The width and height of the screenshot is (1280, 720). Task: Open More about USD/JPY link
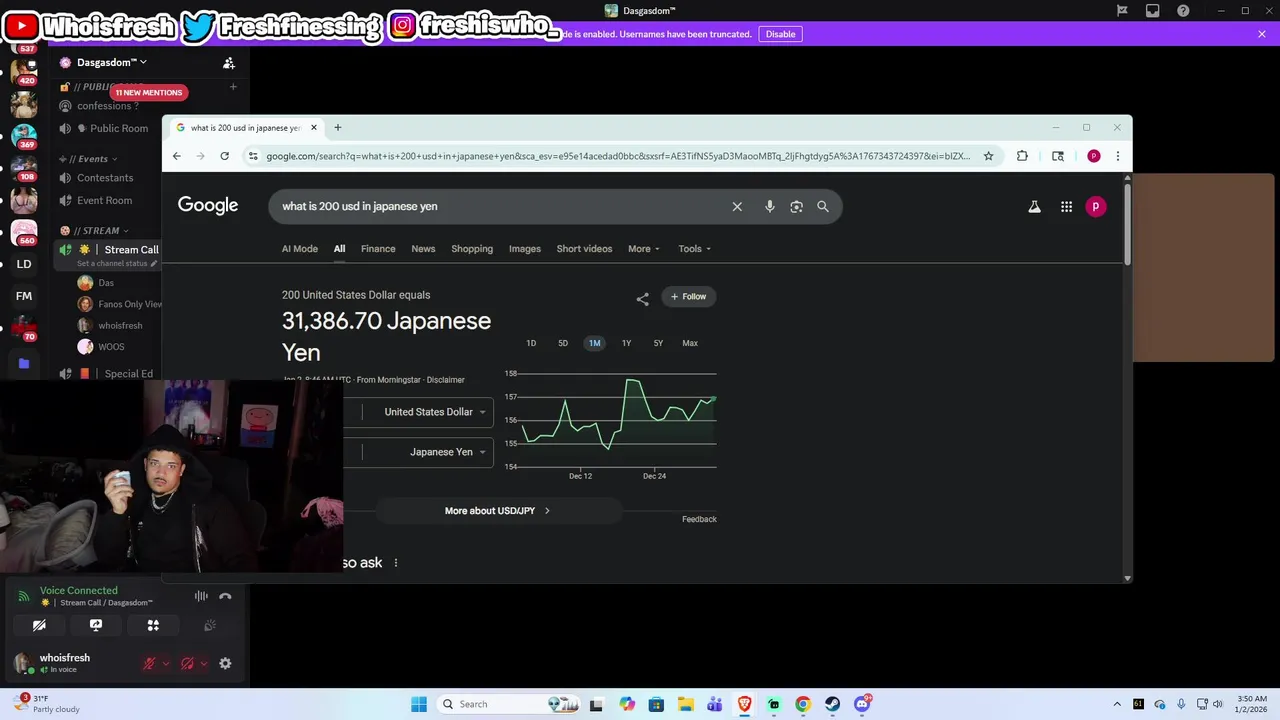[x=498, y=511]
